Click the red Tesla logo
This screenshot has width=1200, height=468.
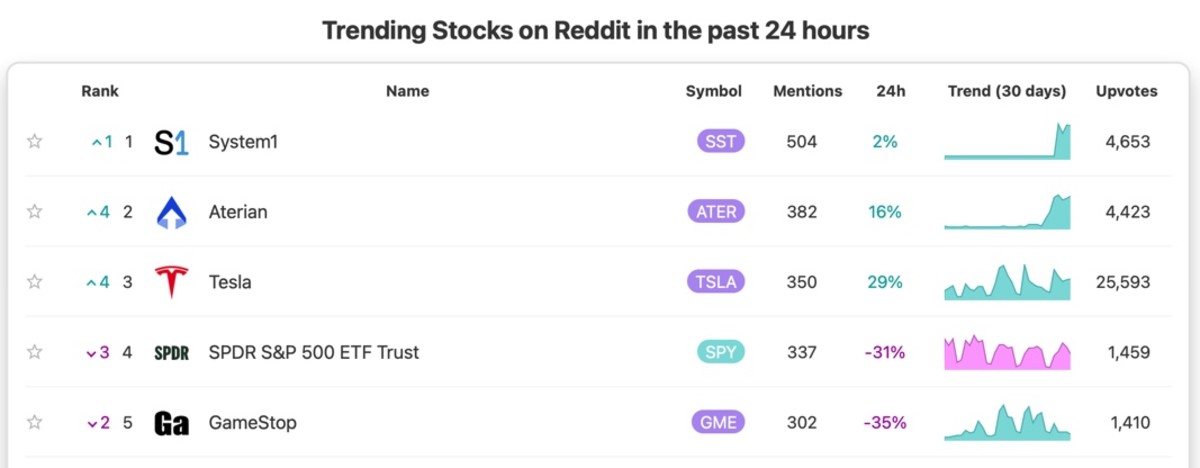pyautogui.click(x=172, y=282)
